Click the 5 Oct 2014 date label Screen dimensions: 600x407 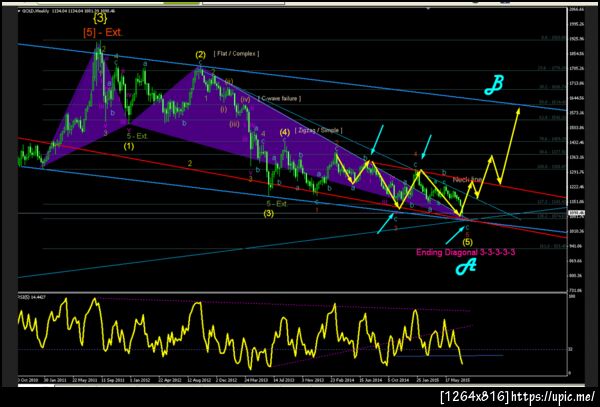click(x=399, y=380)
